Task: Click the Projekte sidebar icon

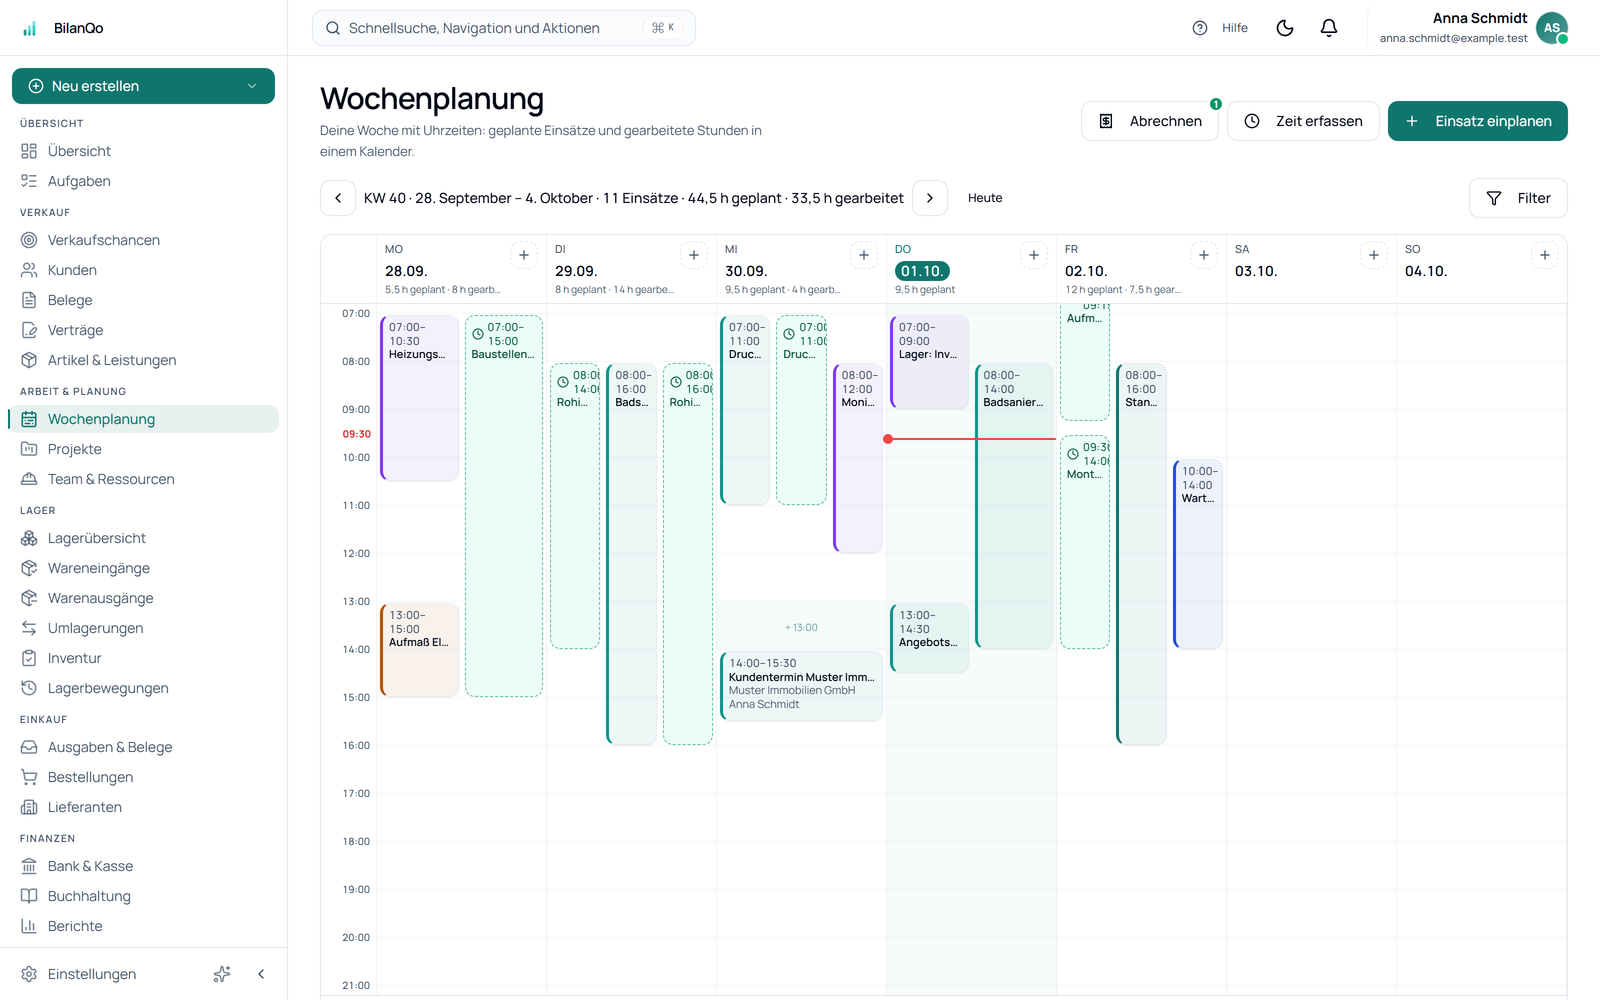Action: point(29,449)
